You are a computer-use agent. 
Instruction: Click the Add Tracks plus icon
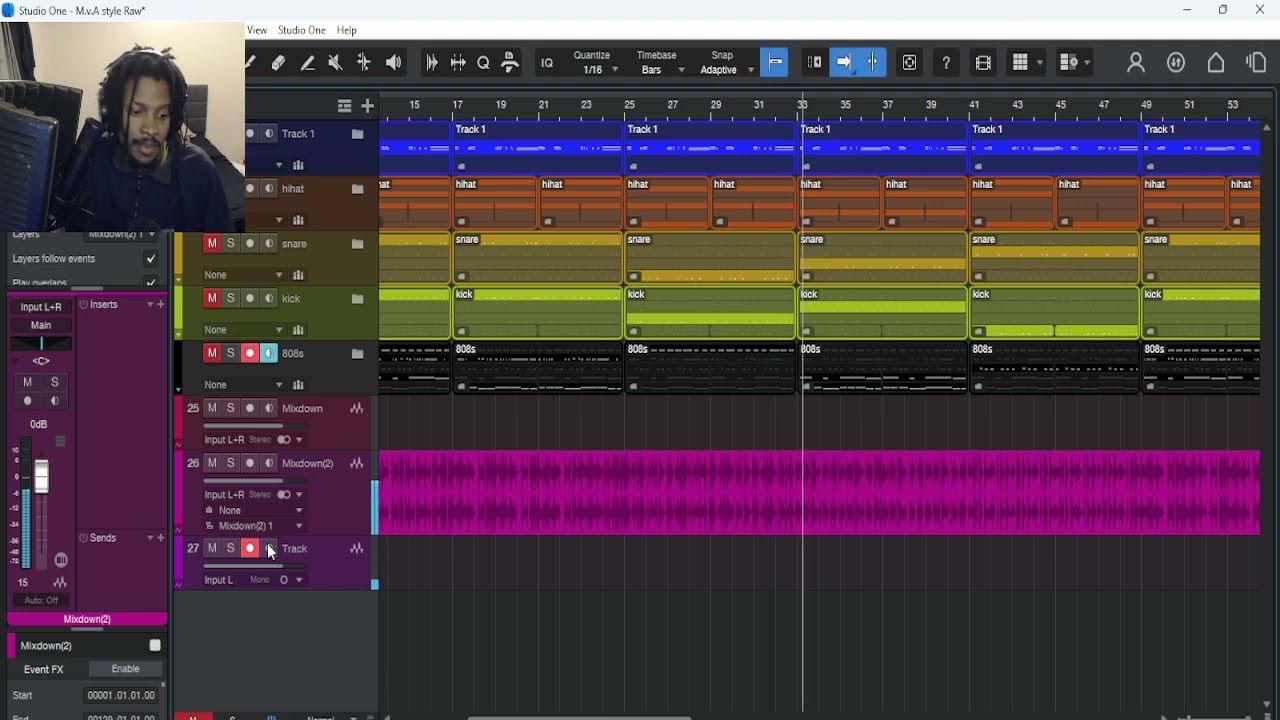367,106
